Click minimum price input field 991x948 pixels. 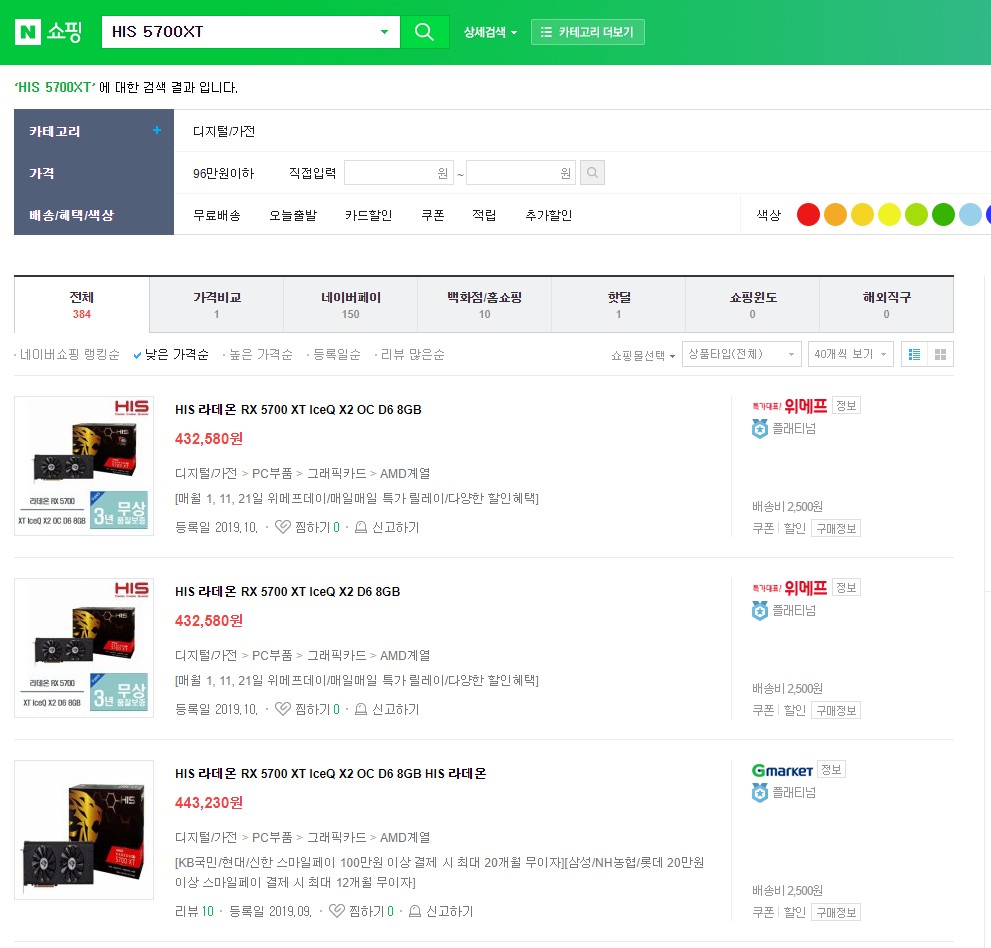click(399, 173)
